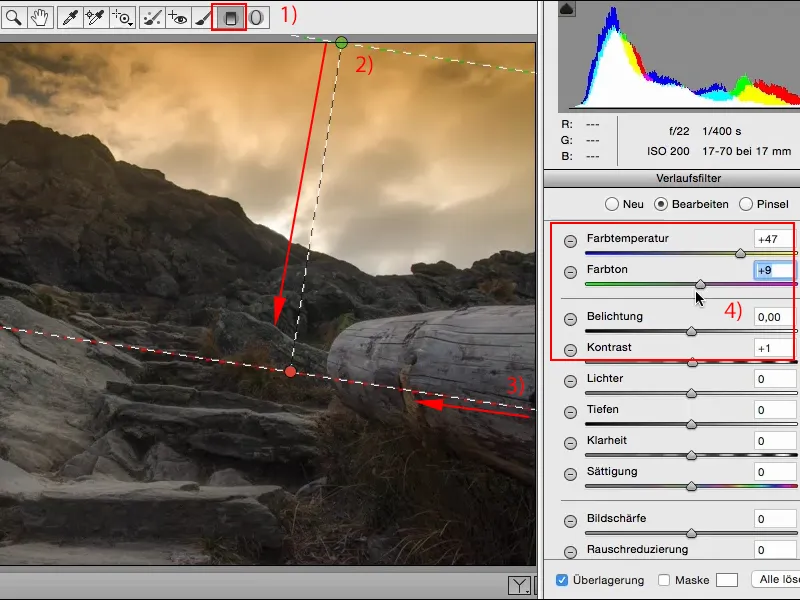Select the Color Sampler tool
This screenshot has height=600, width=800.
point(95,18)
